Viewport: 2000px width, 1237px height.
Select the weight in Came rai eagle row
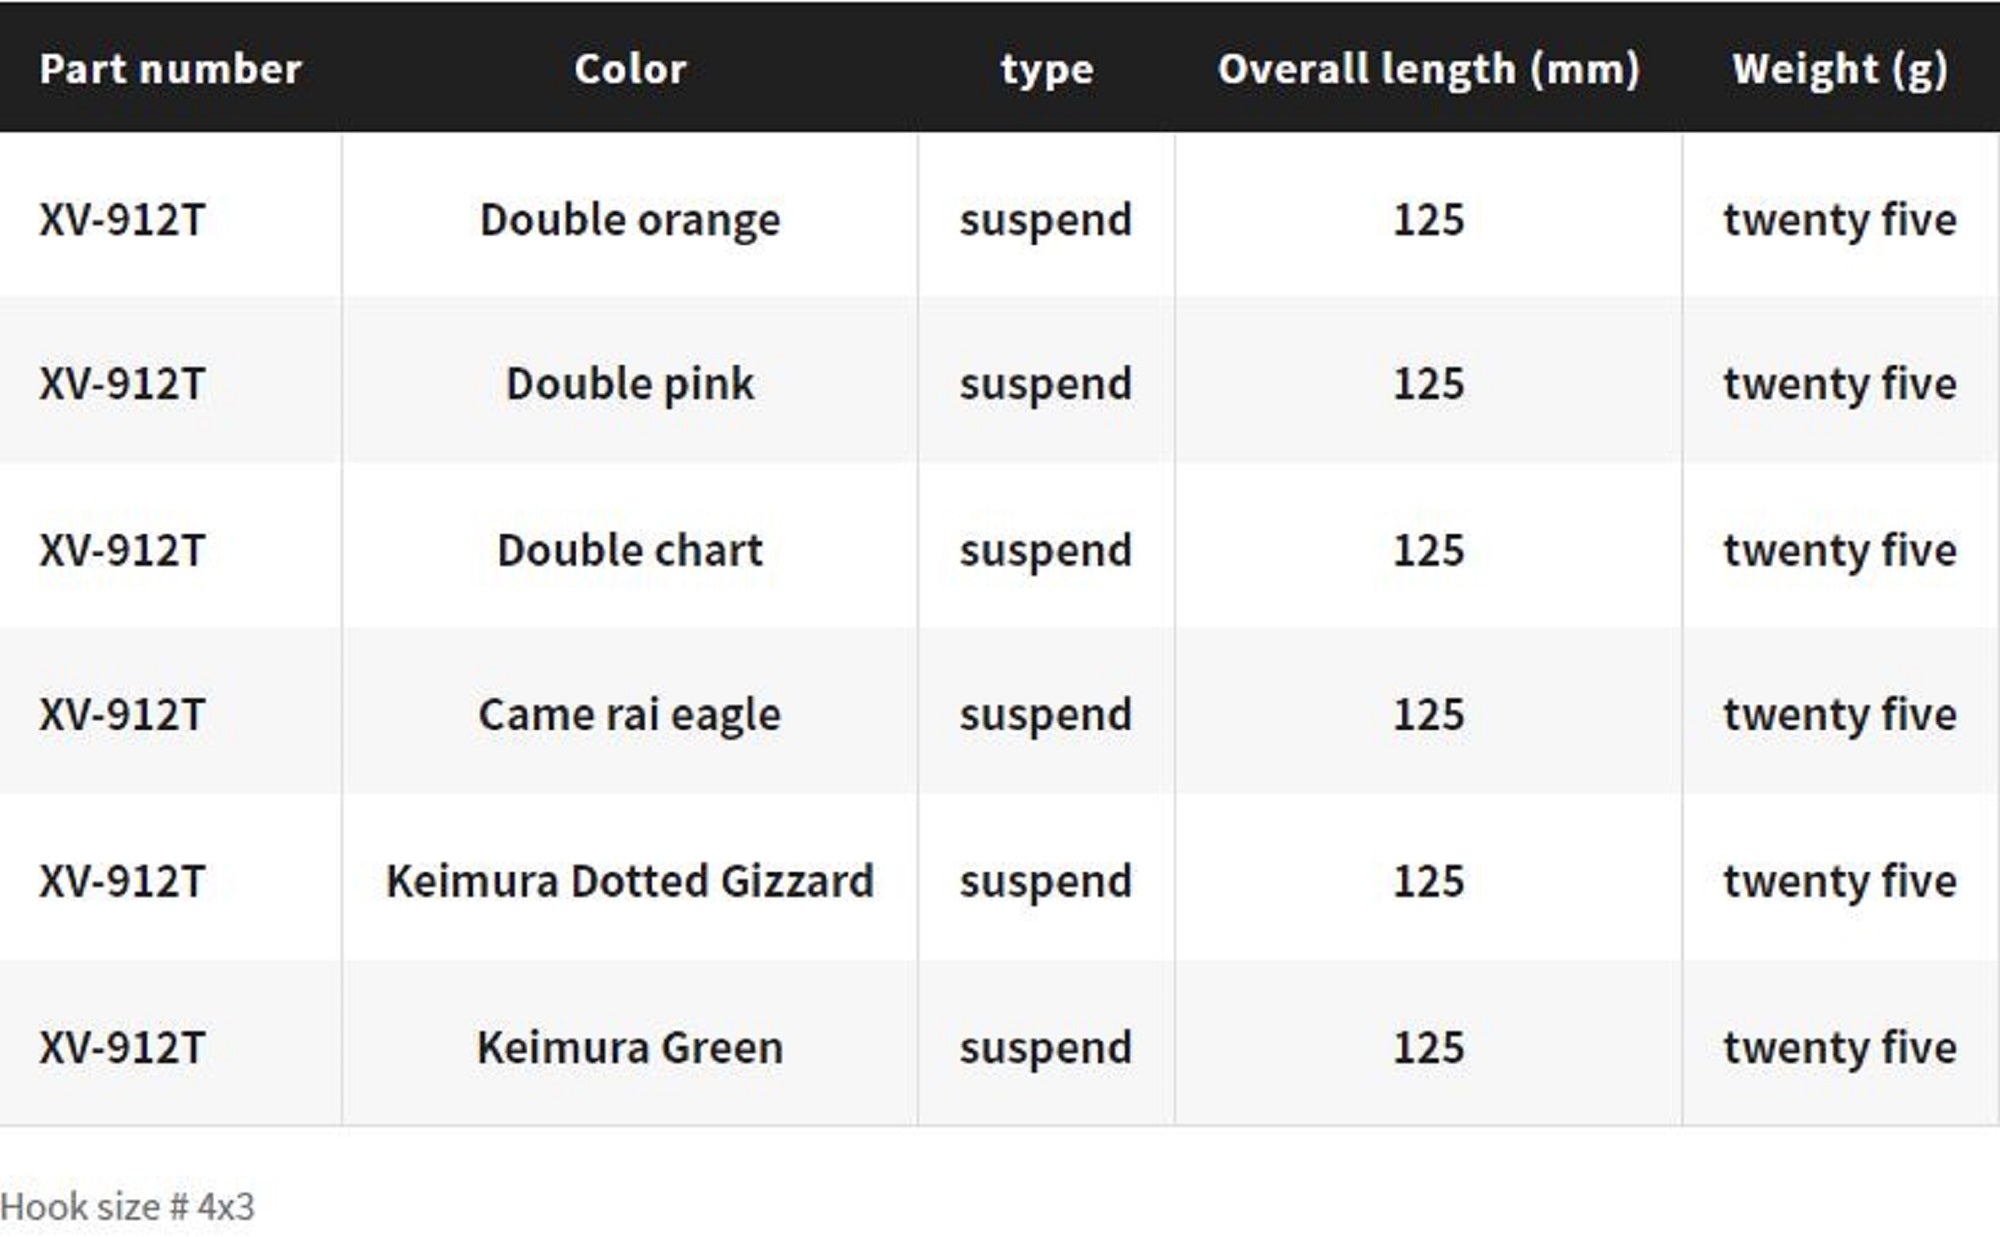pos(1839,715)
